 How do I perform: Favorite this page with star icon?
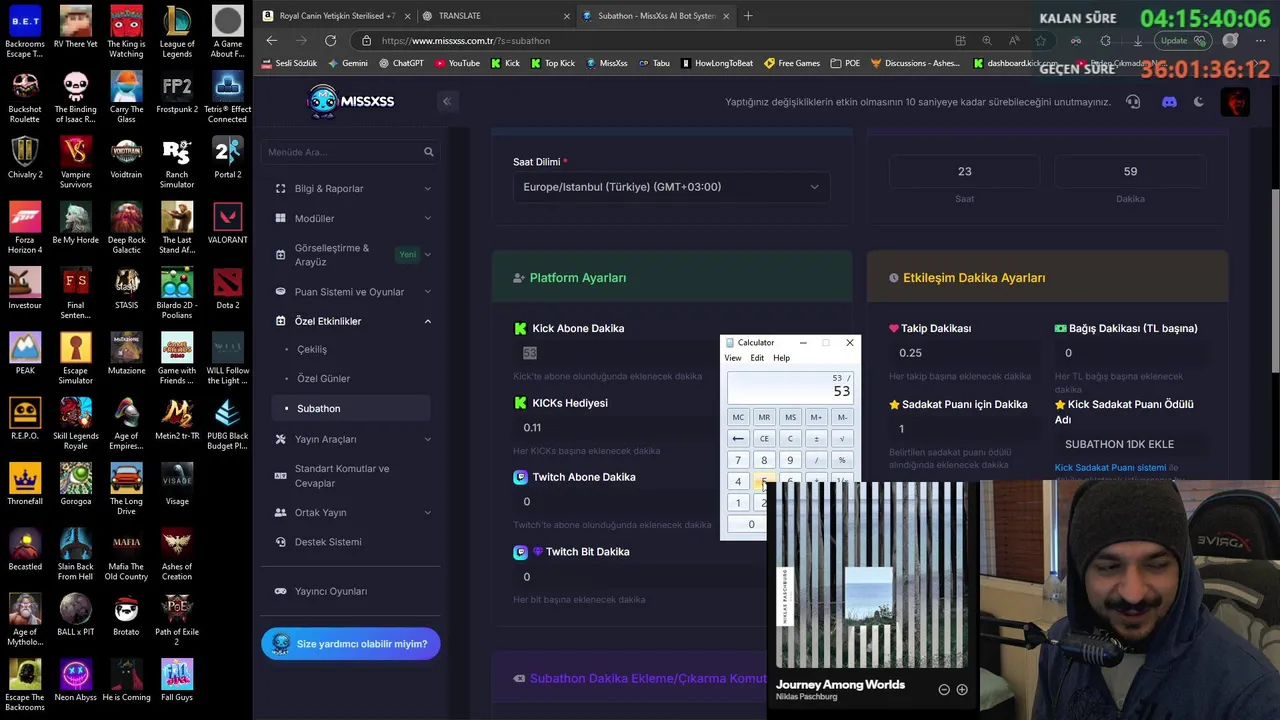coord(1041,41)
